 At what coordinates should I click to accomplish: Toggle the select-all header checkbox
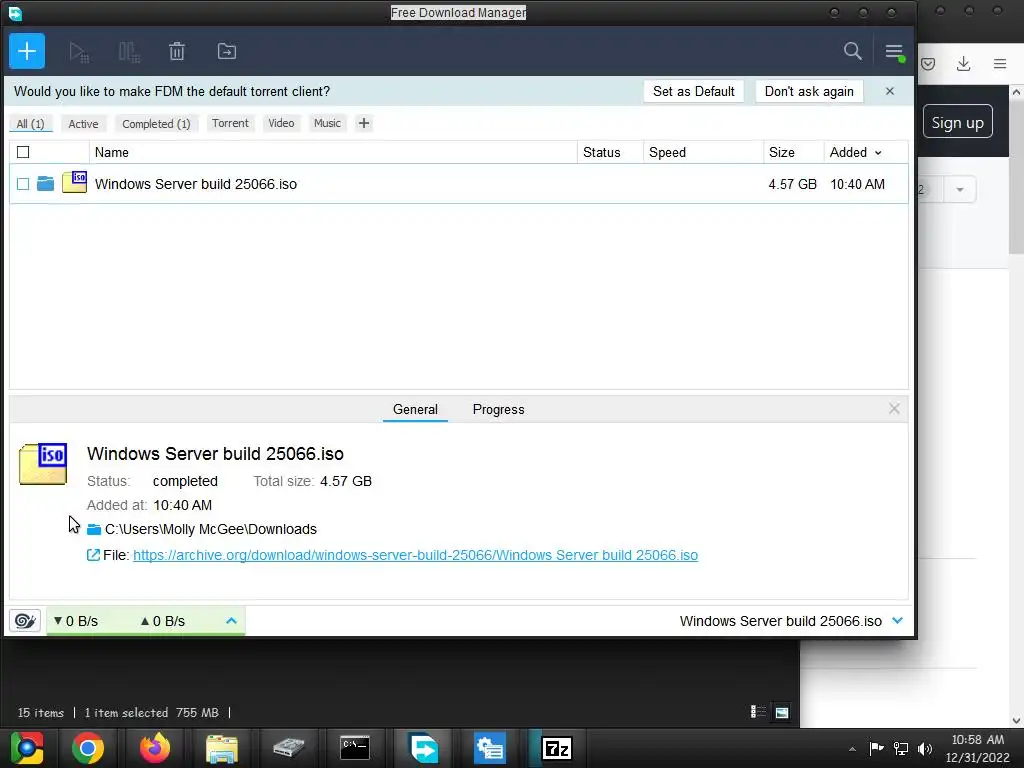tap(23, 152)
